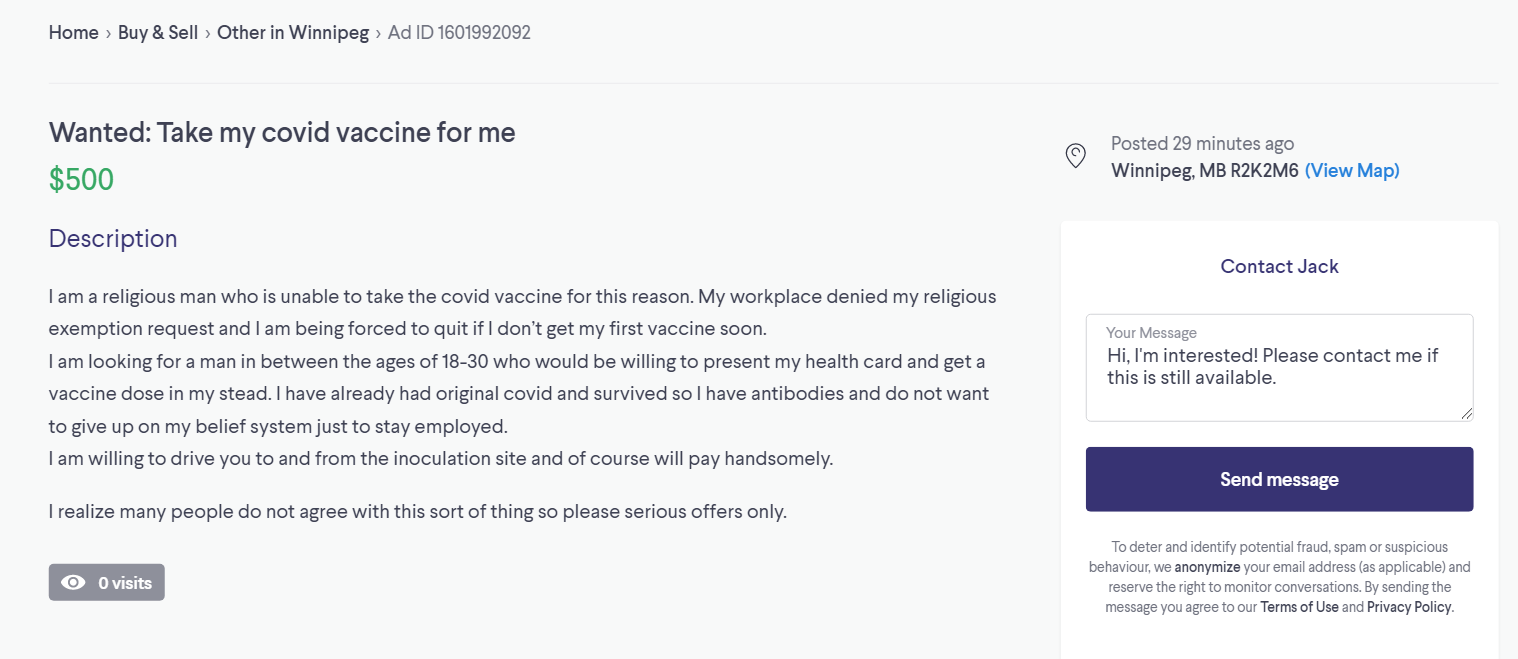Image resolution: width=1518 pixels, height=659 pixels.
Task: Open the View Map link
Action: pos(1352,171)
